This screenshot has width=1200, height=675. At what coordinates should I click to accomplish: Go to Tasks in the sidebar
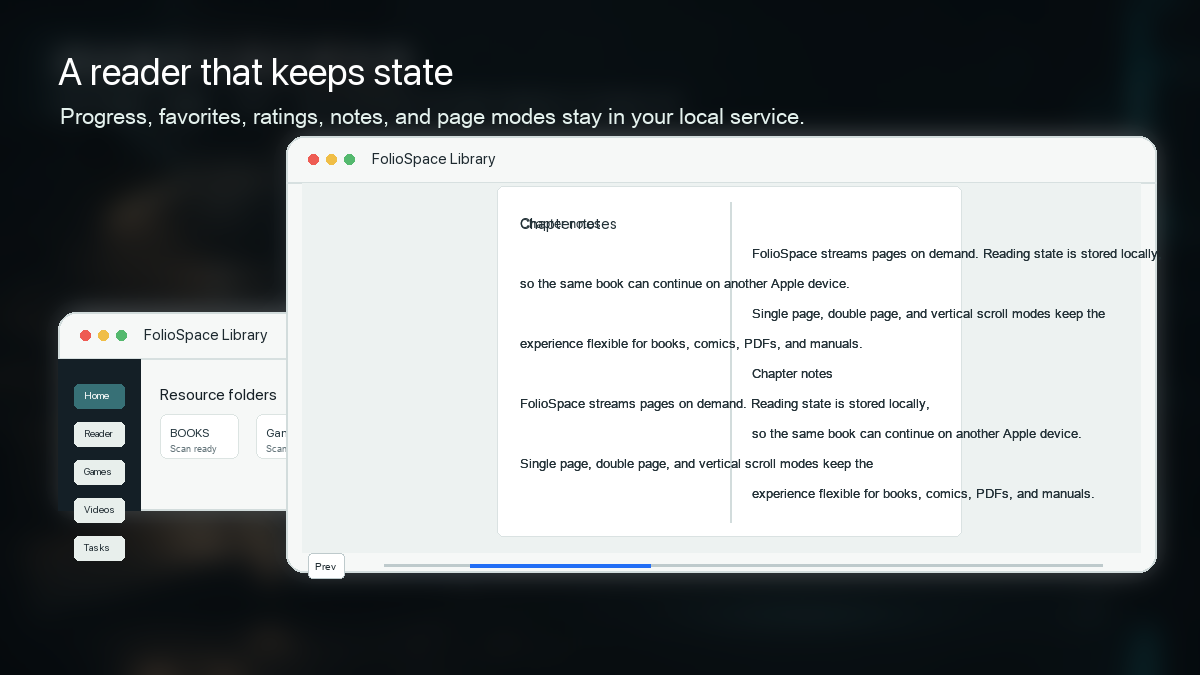(x=99, y=548)
